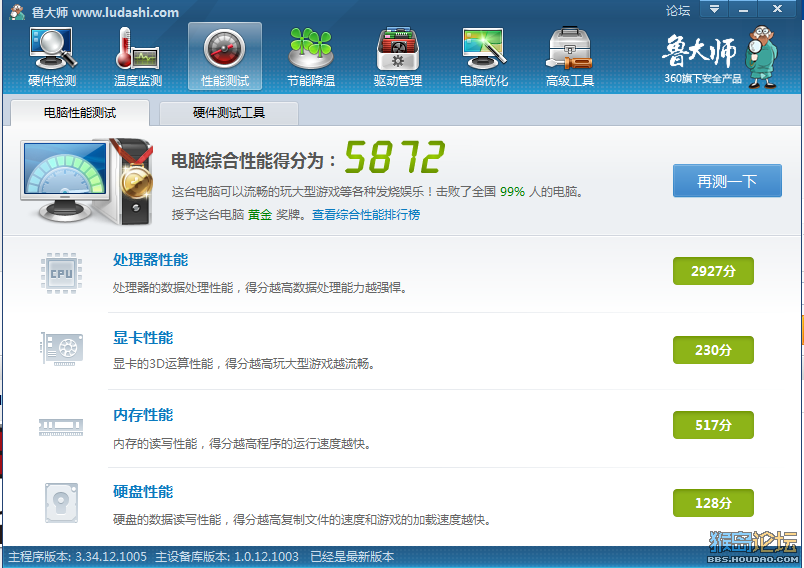Click the computer with gold medal image
Viewport: 804px width, 568px height.
tap(87, 181)
